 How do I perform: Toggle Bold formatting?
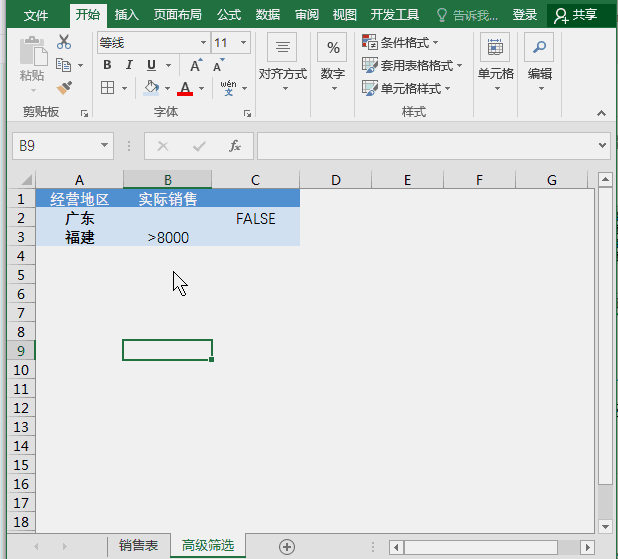(x=107, y=65)
